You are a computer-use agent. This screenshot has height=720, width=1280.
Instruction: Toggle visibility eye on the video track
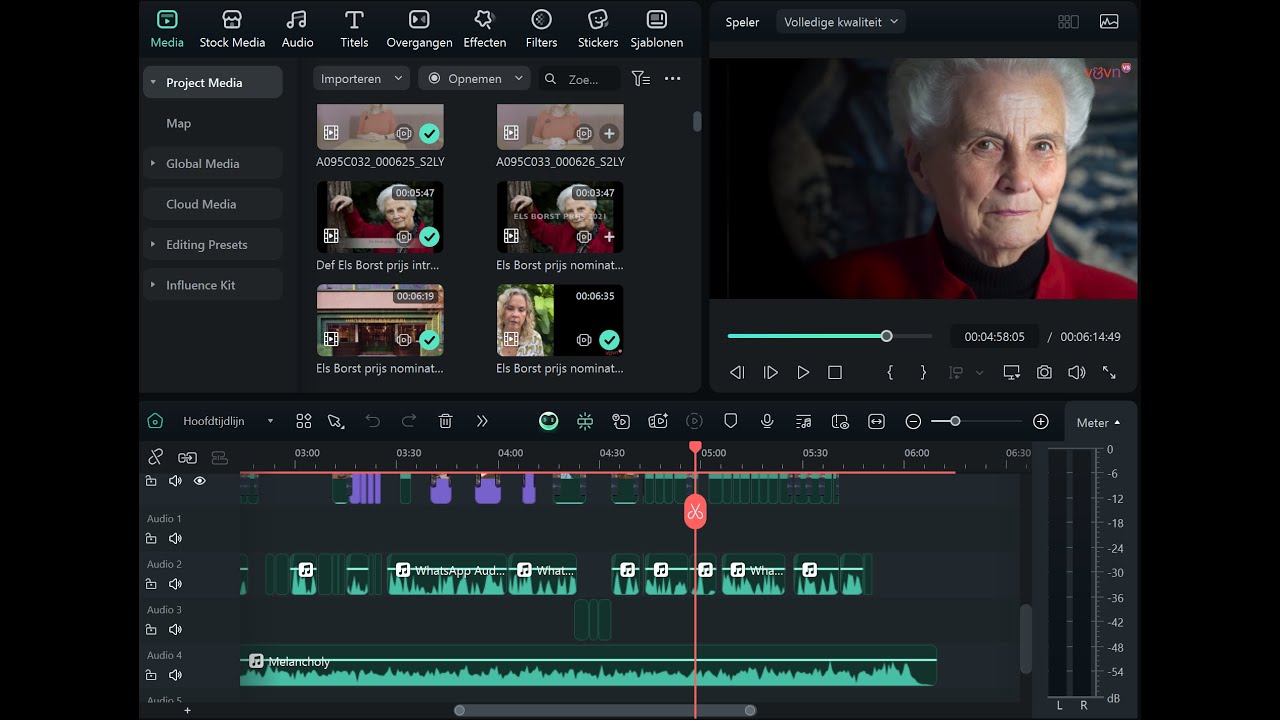(199, 481)
